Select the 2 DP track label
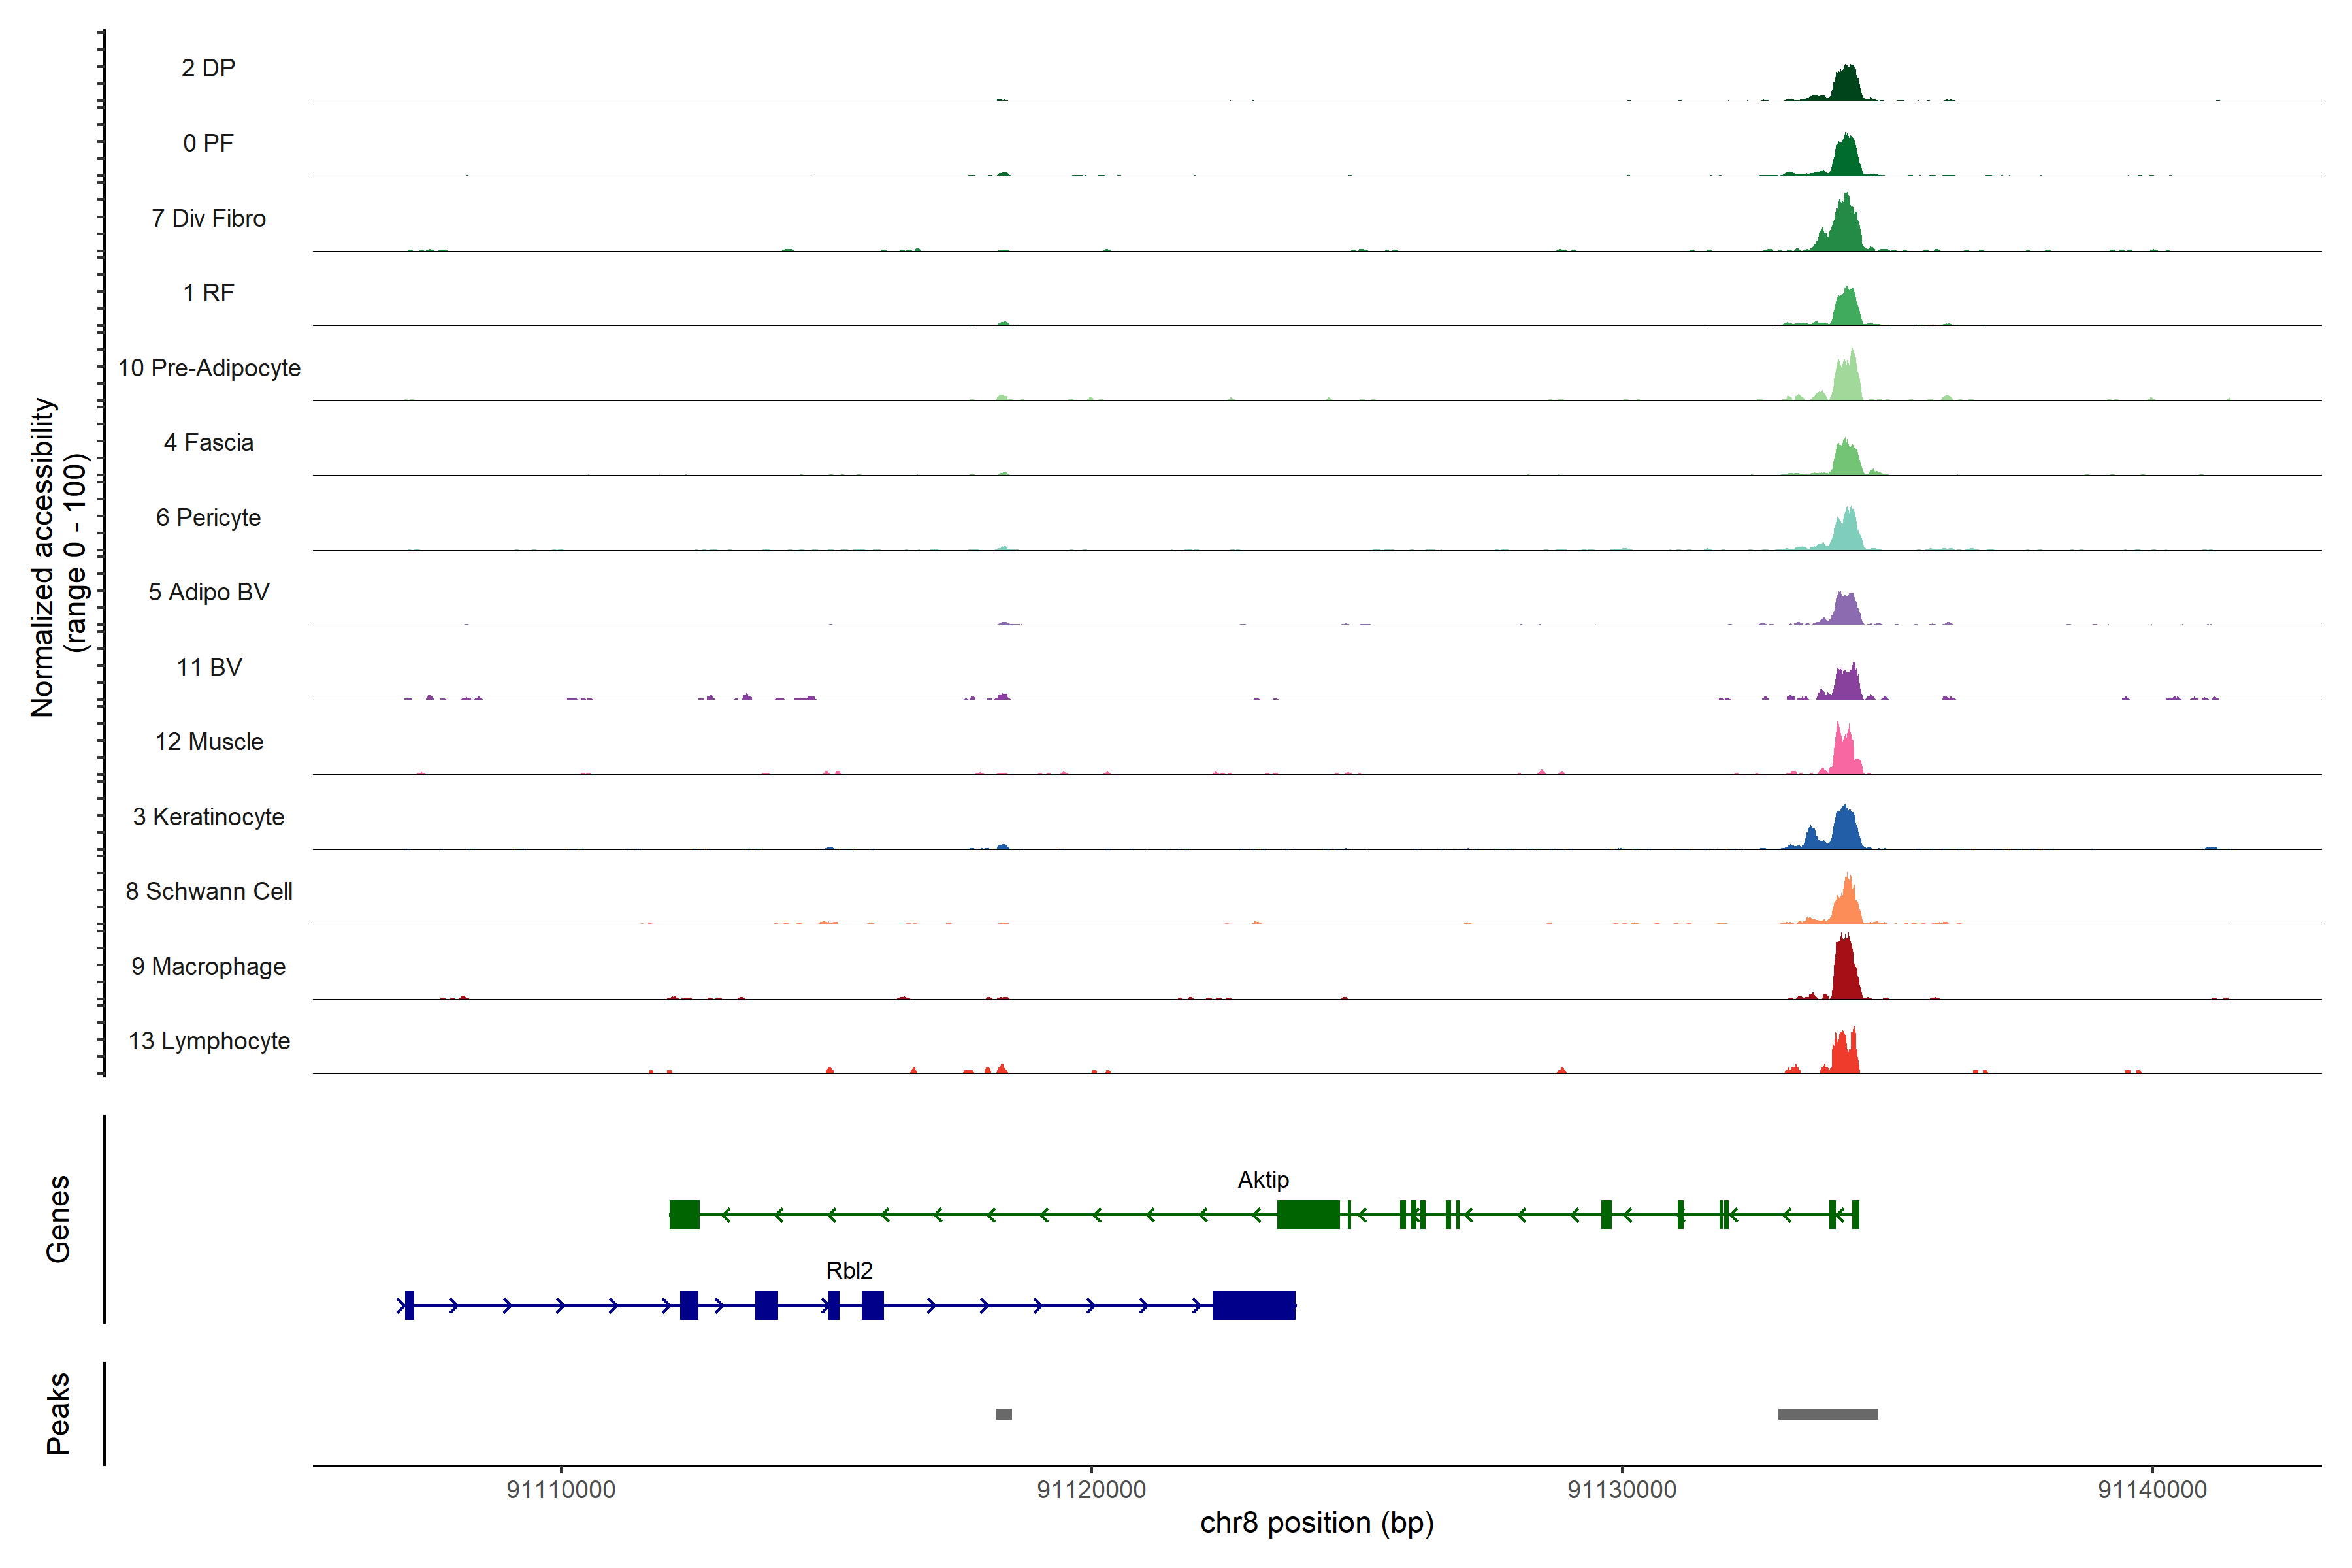 (x=208, y=68)
